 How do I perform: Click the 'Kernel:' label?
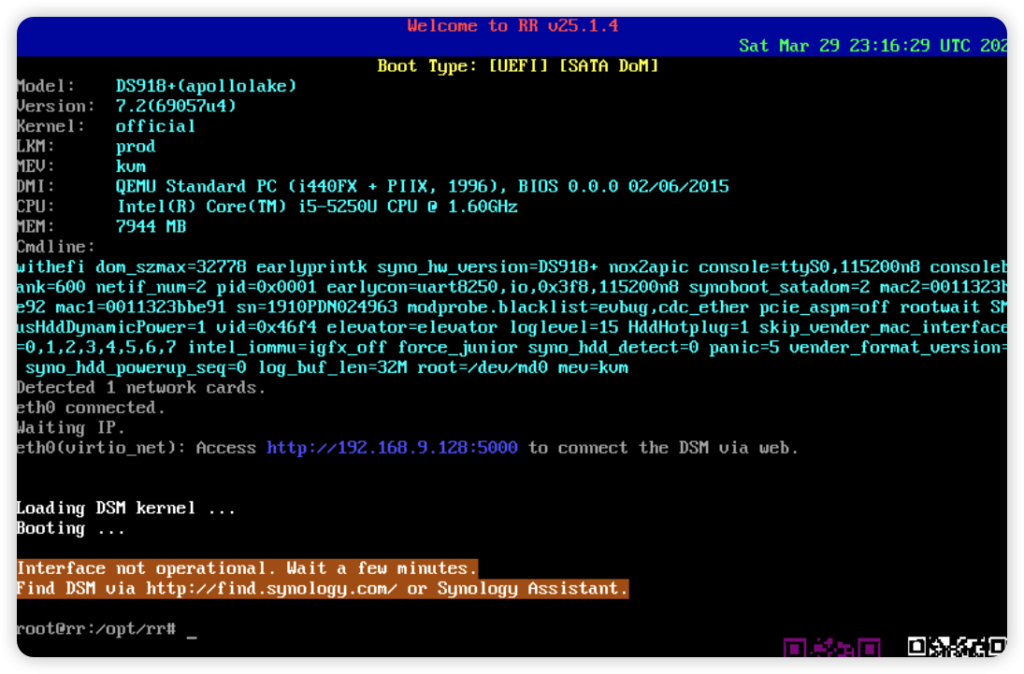click(x=51, y=127)
